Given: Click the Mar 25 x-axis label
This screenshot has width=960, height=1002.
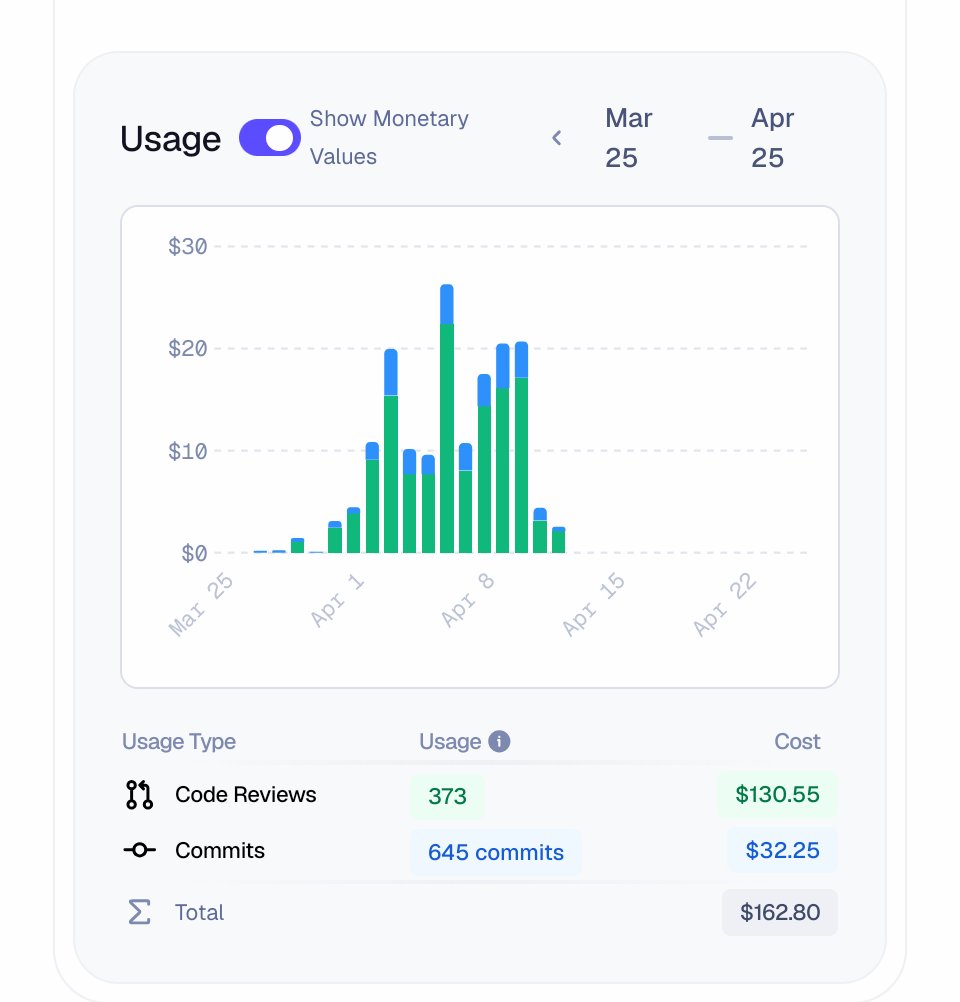Looking at the screenshot, I should [201, 605].
